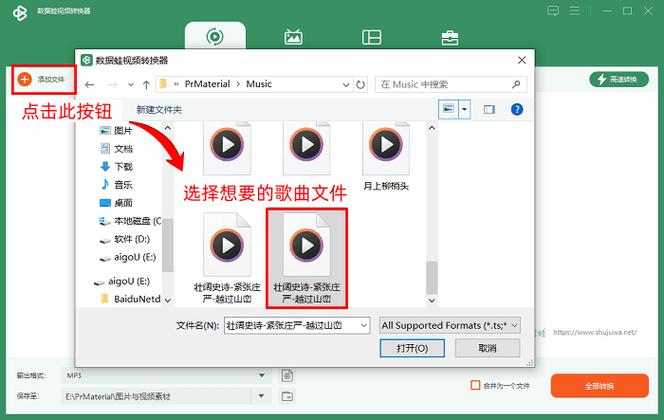Switch to the image tools tab icon
This screenshot has height=420, width=664.
click(293, 37)
